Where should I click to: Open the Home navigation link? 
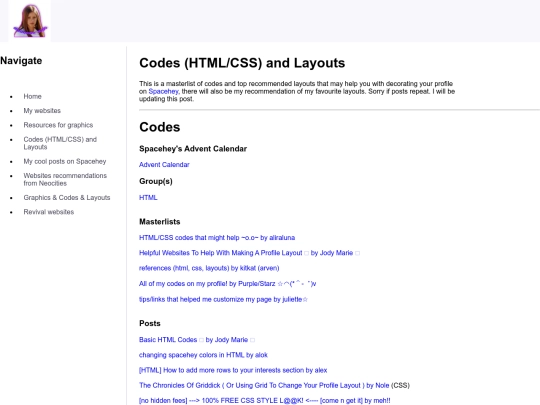click(x=32, y=96)
